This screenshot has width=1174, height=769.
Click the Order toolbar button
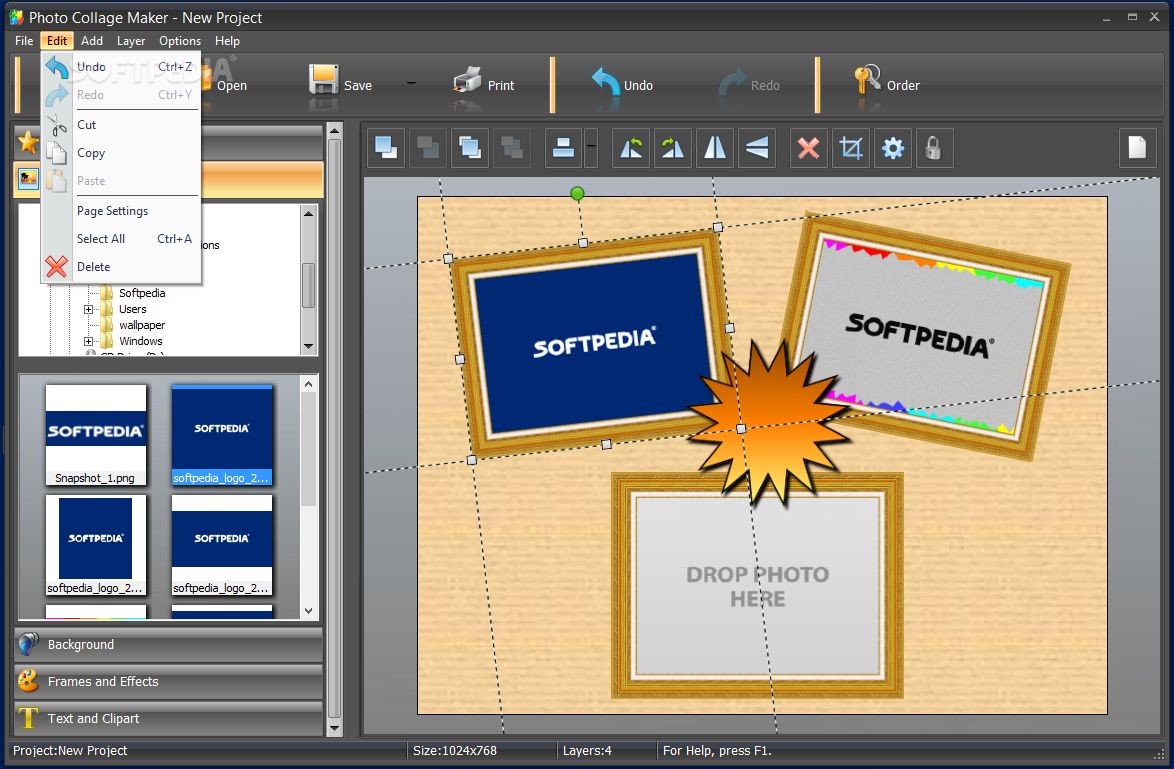(886, 85)
